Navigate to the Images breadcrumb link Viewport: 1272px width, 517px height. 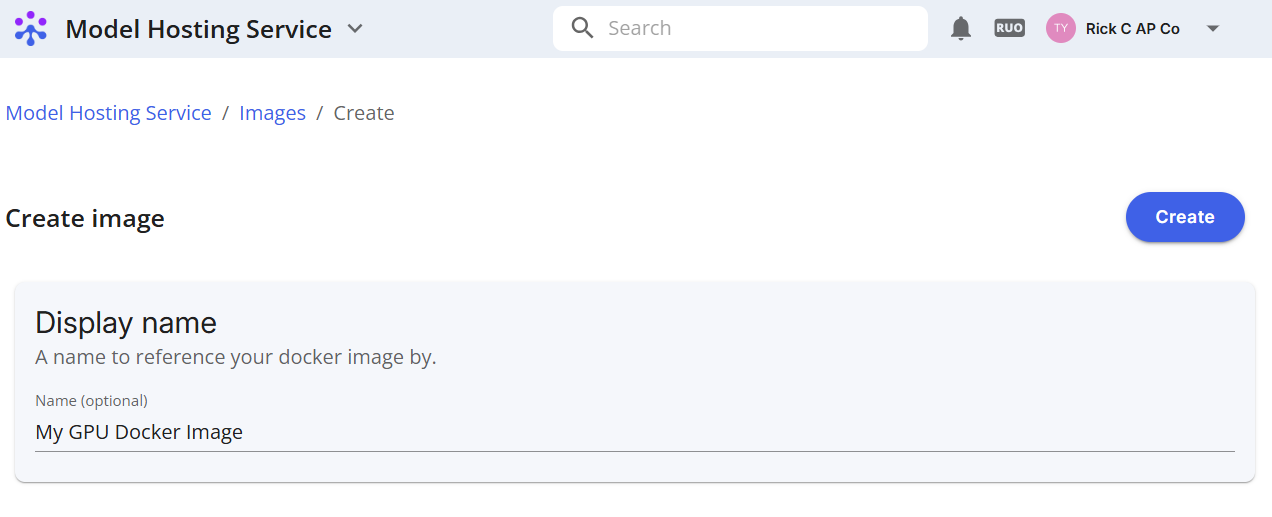pyautogui.click(x=272, y=113)
